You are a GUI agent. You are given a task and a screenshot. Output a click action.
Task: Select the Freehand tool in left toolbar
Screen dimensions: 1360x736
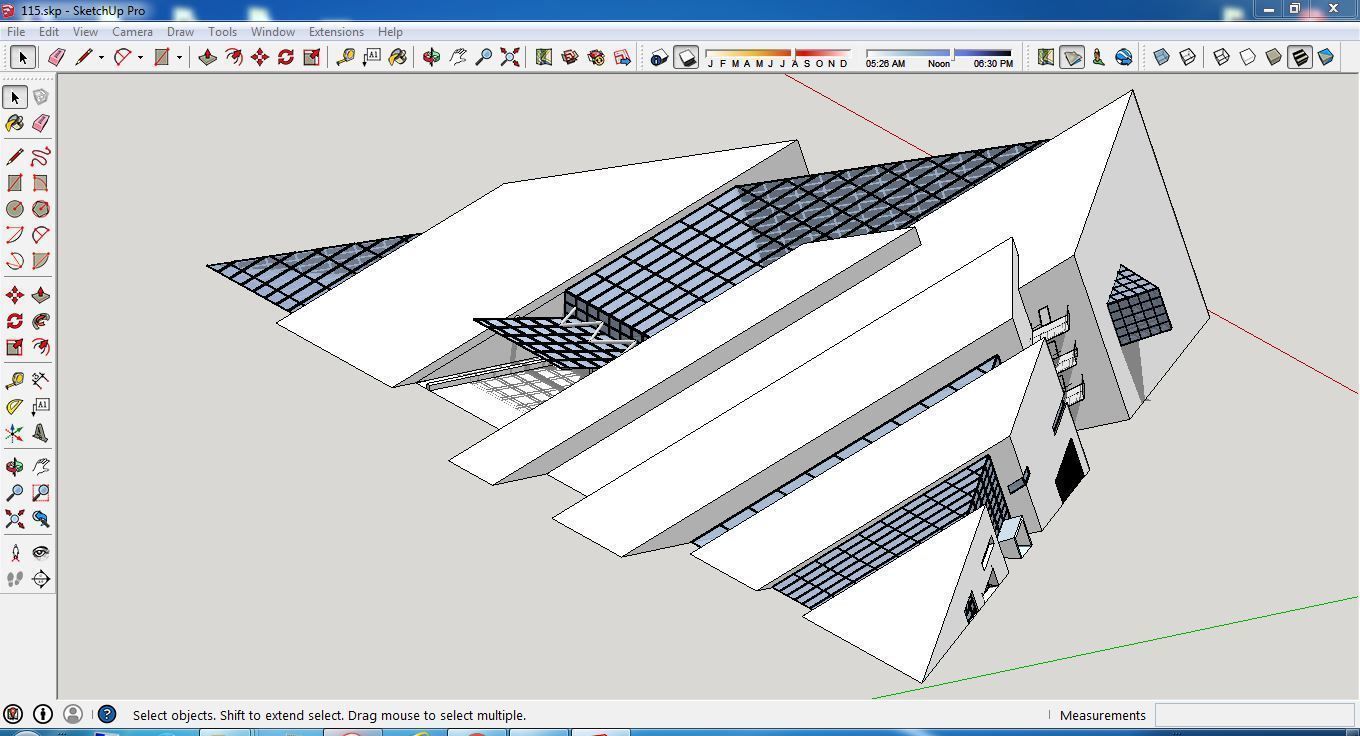click(40, 157)
